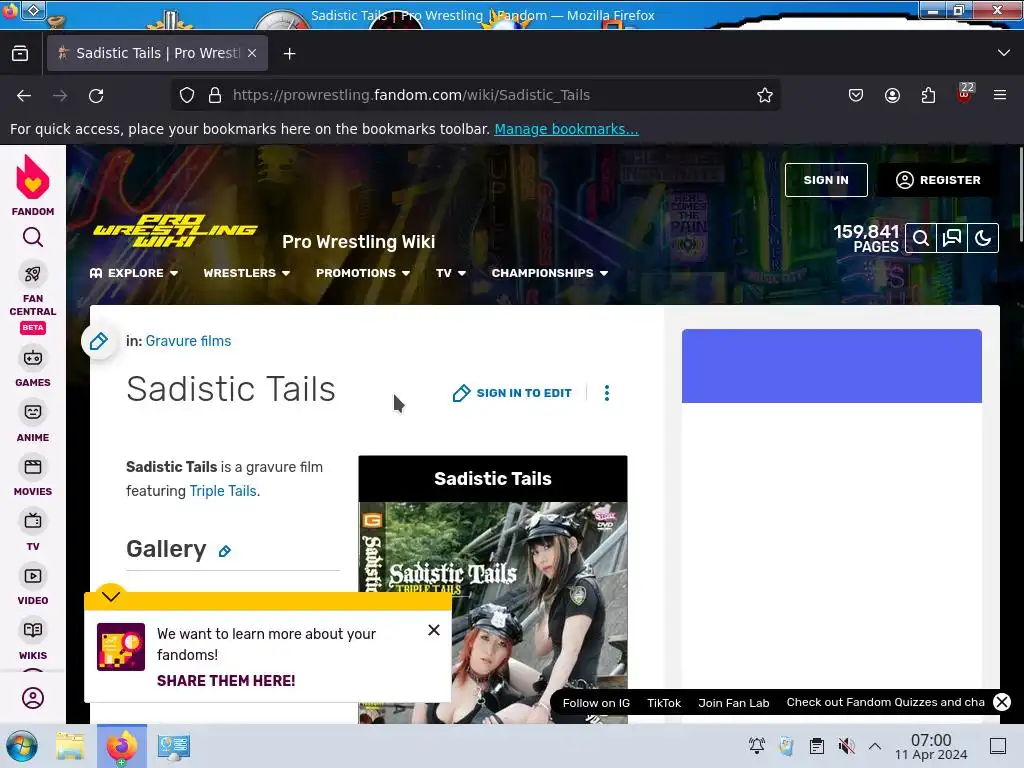Open the Firefox hamburger menu

1000,95
